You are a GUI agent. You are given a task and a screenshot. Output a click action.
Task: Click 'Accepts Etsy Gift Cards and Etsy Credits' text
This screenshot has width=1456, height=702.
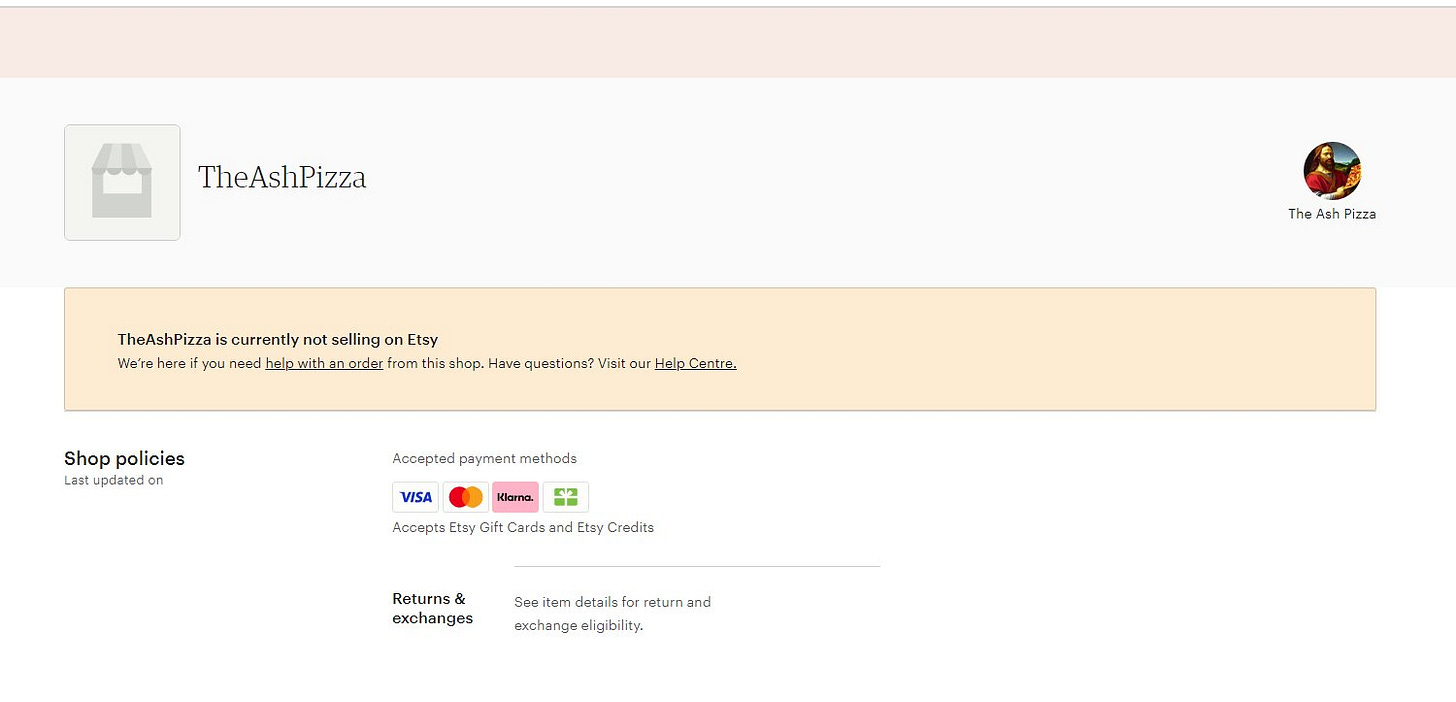tap(523, 527)
